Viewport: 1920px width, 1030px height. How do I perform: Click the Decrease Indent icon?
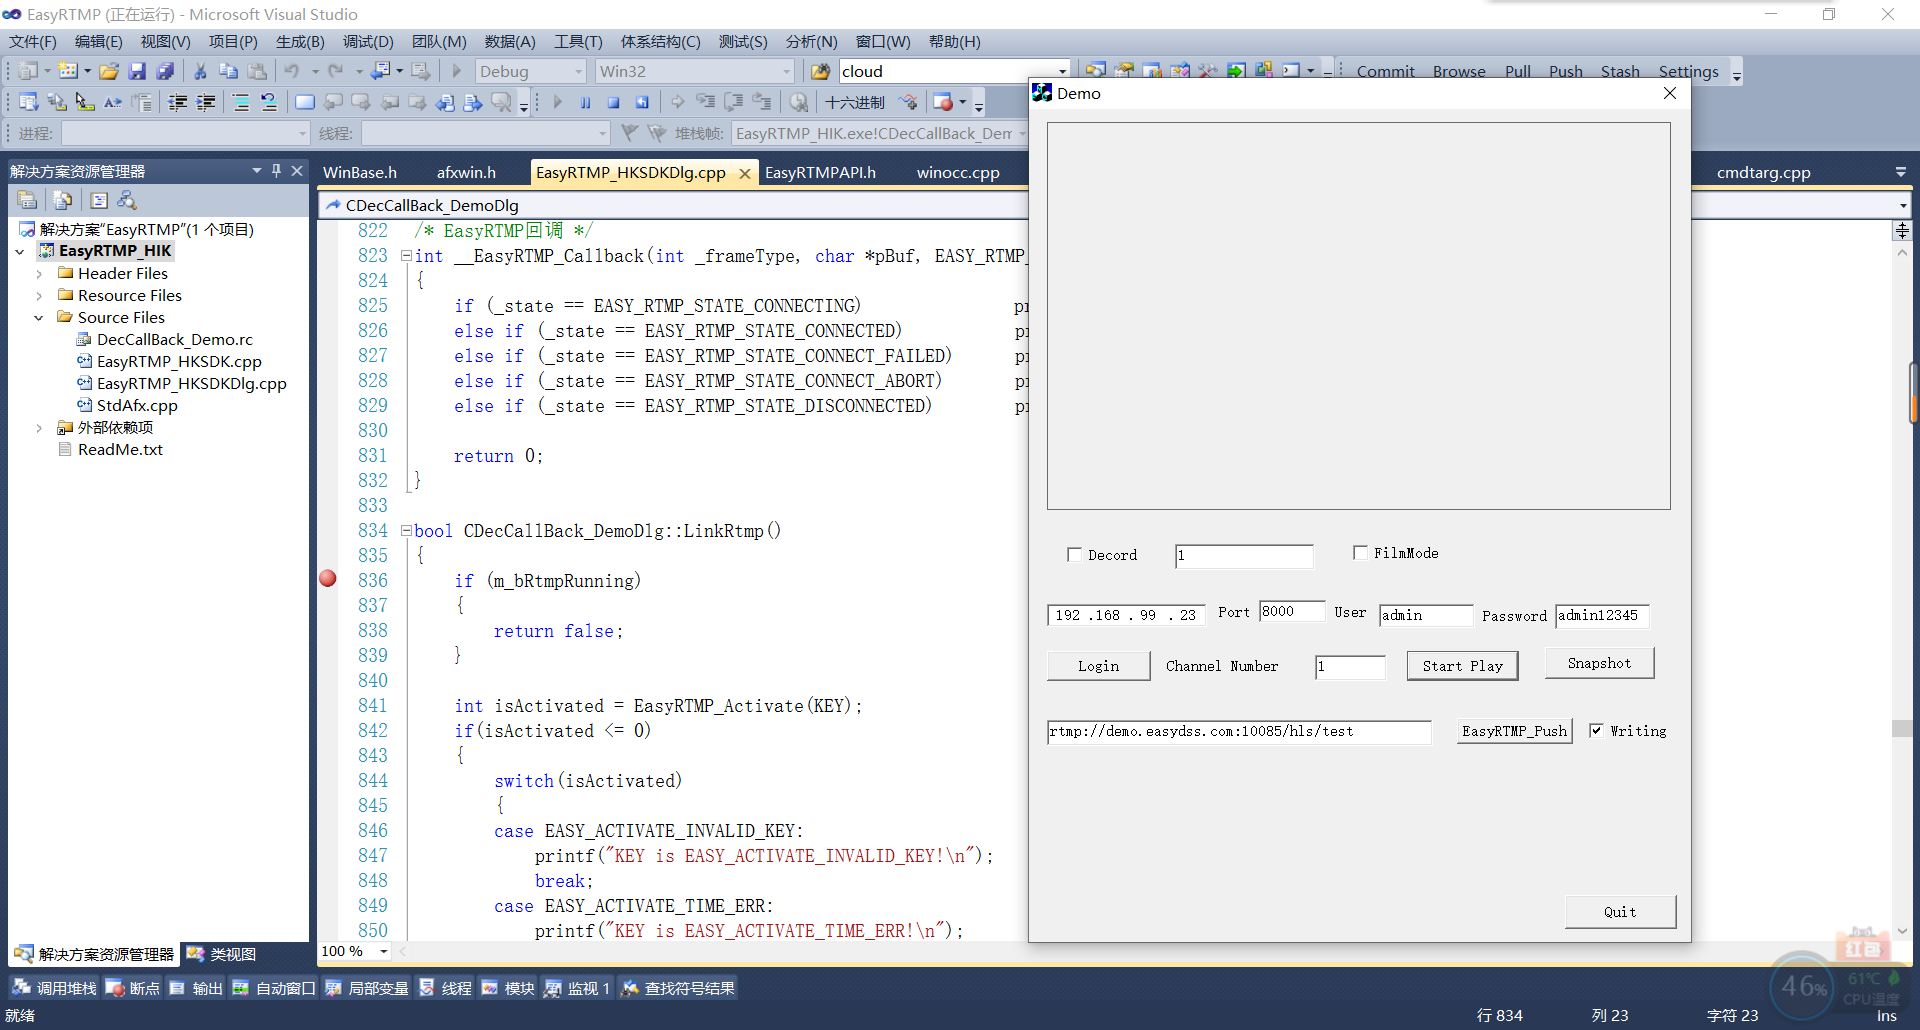tap(177, 102)
